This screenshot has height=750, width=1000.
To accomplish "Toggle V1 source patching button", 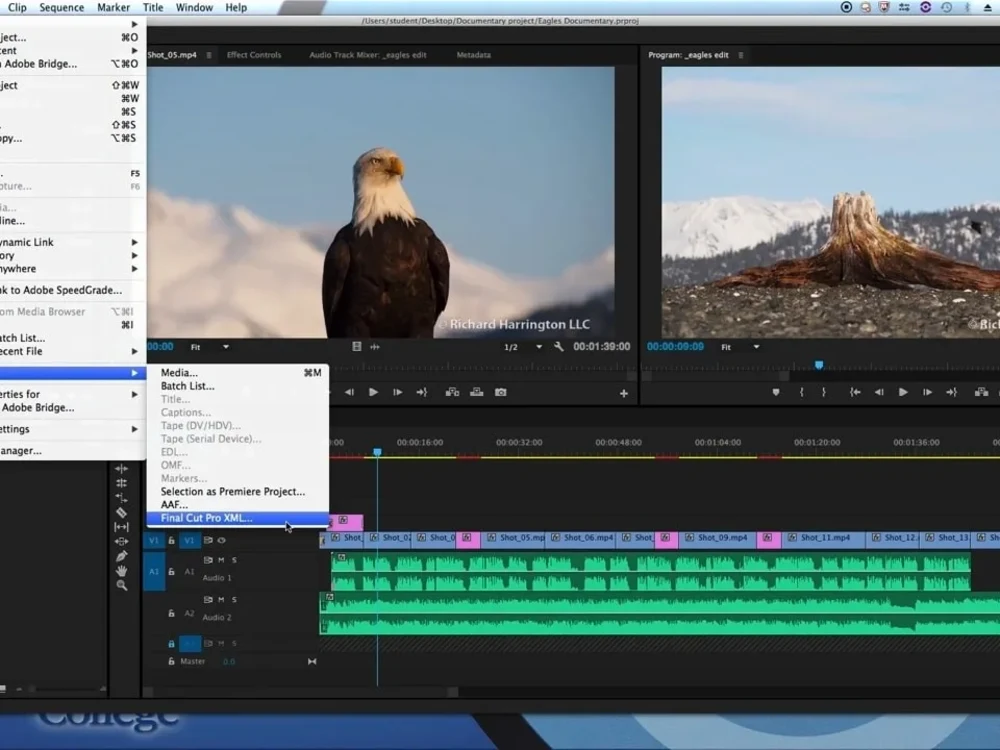I will (x=154, y=540).
